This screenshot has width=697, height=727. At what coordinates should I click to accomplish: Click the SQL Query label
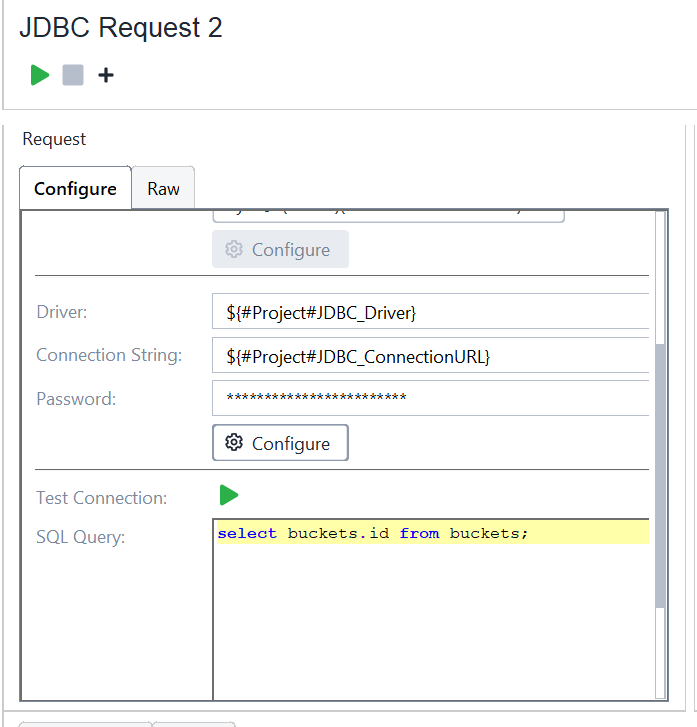pos(79,537)
